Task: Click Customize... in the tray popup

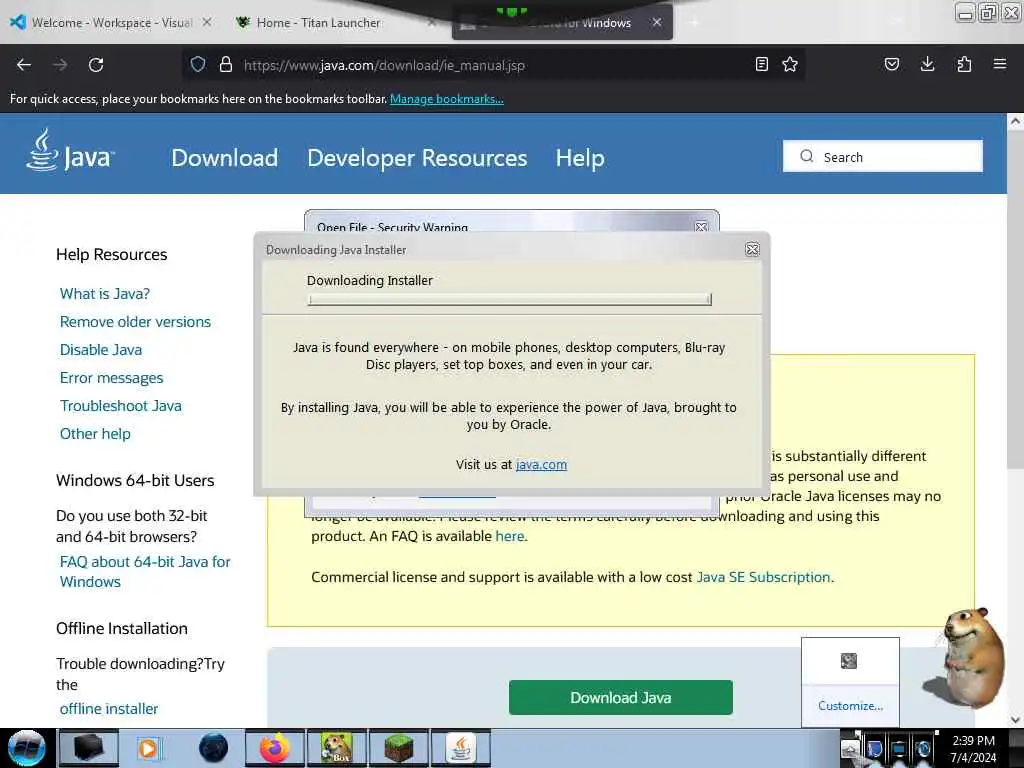Action: point(850,706)
